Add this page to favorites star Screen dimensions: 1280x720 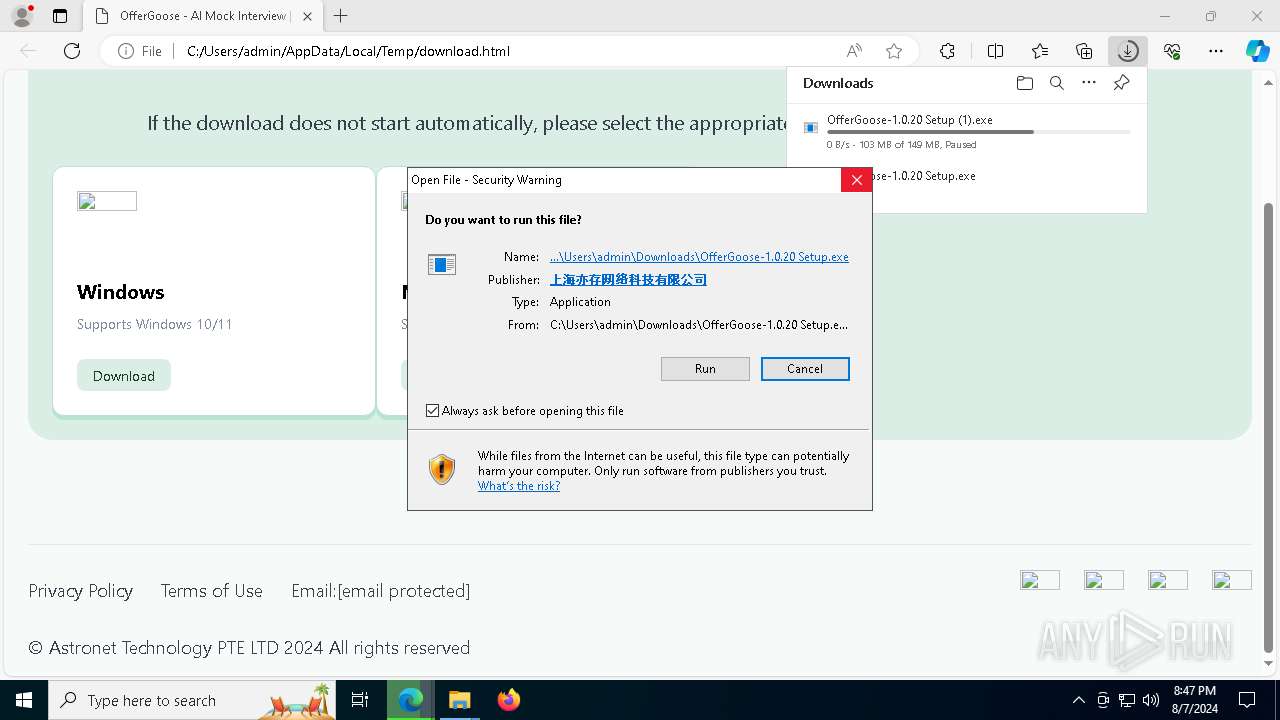click(894, 51)
